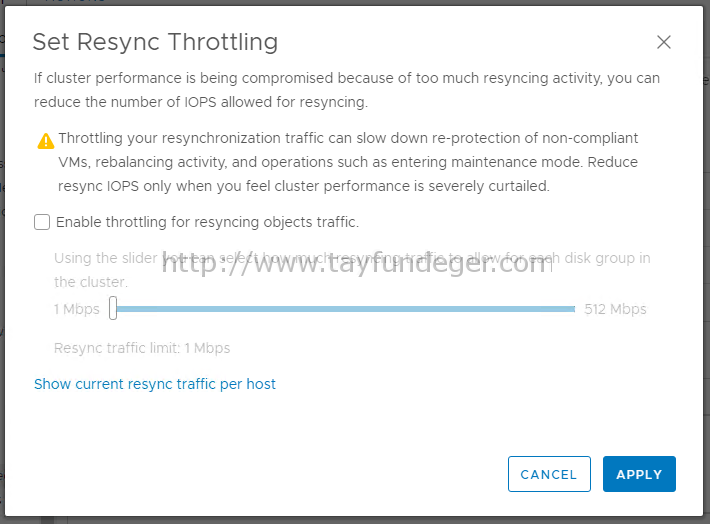Click the resync traffic slider handle
This screenshot has height=524, width=710.
(113, 308)
